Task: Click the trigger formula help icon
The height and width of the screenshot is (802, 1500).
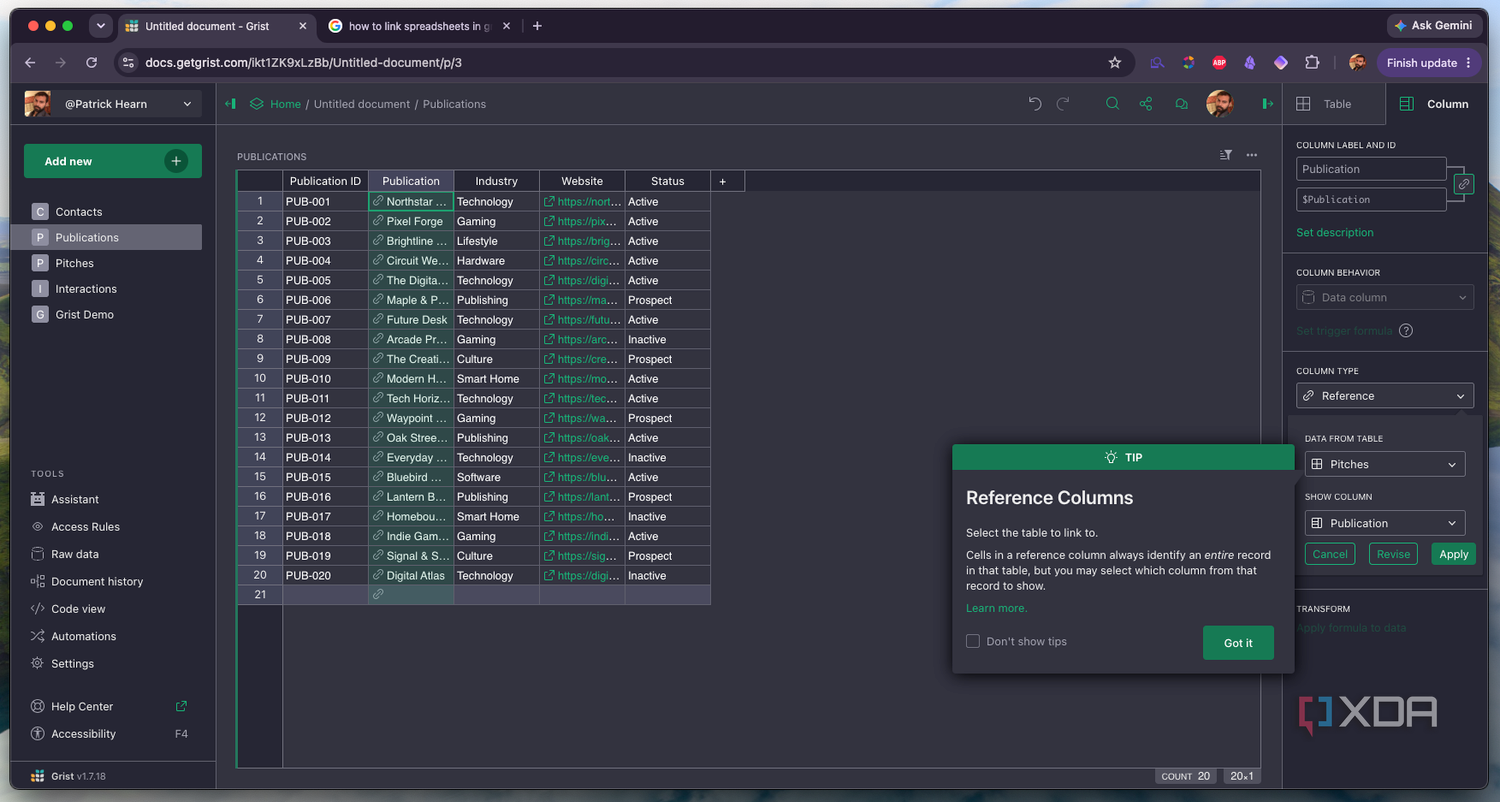Action: pyautogui.click(x=1406, y=331)
